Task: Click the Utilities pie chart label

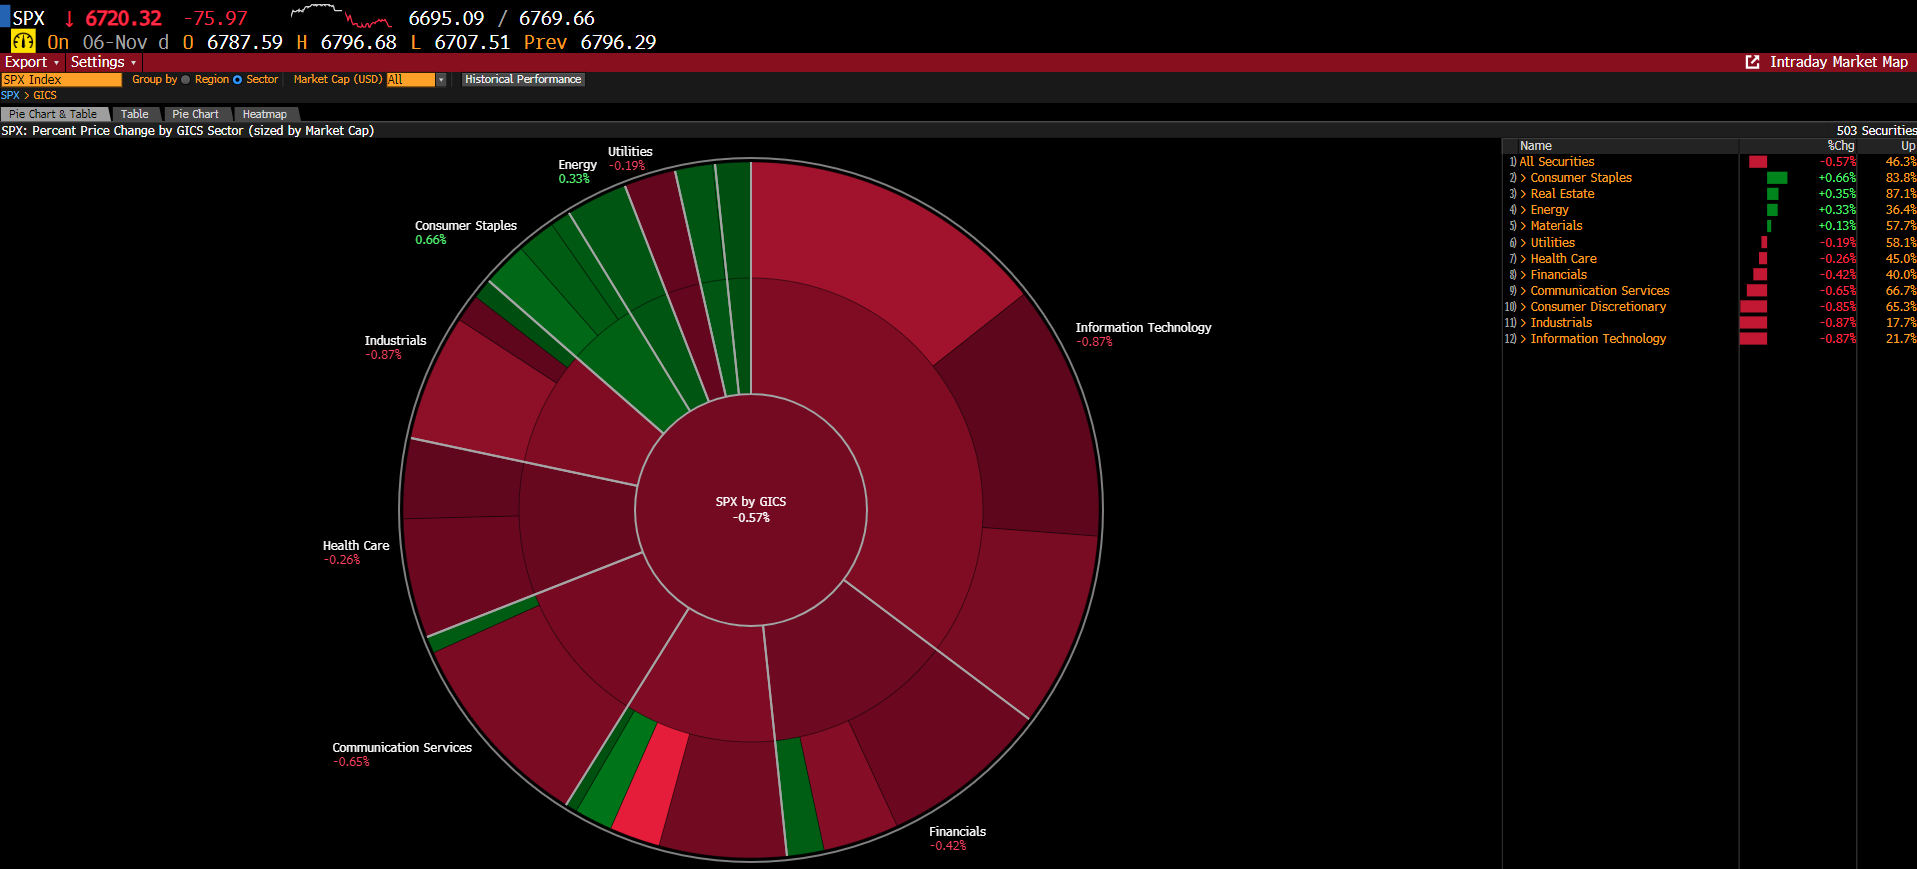Action: pos(630,152)
